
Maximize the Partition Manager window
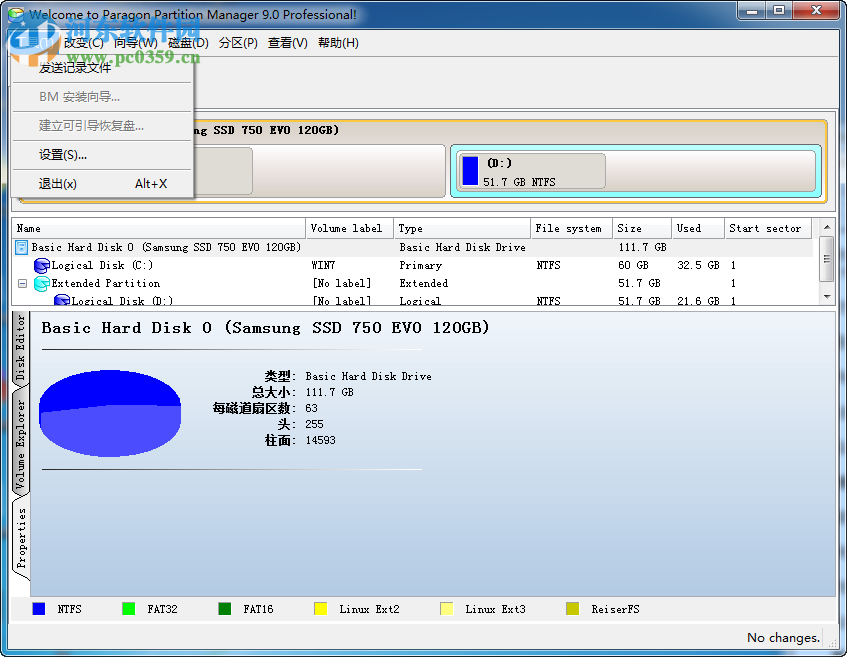click(779, 11)
